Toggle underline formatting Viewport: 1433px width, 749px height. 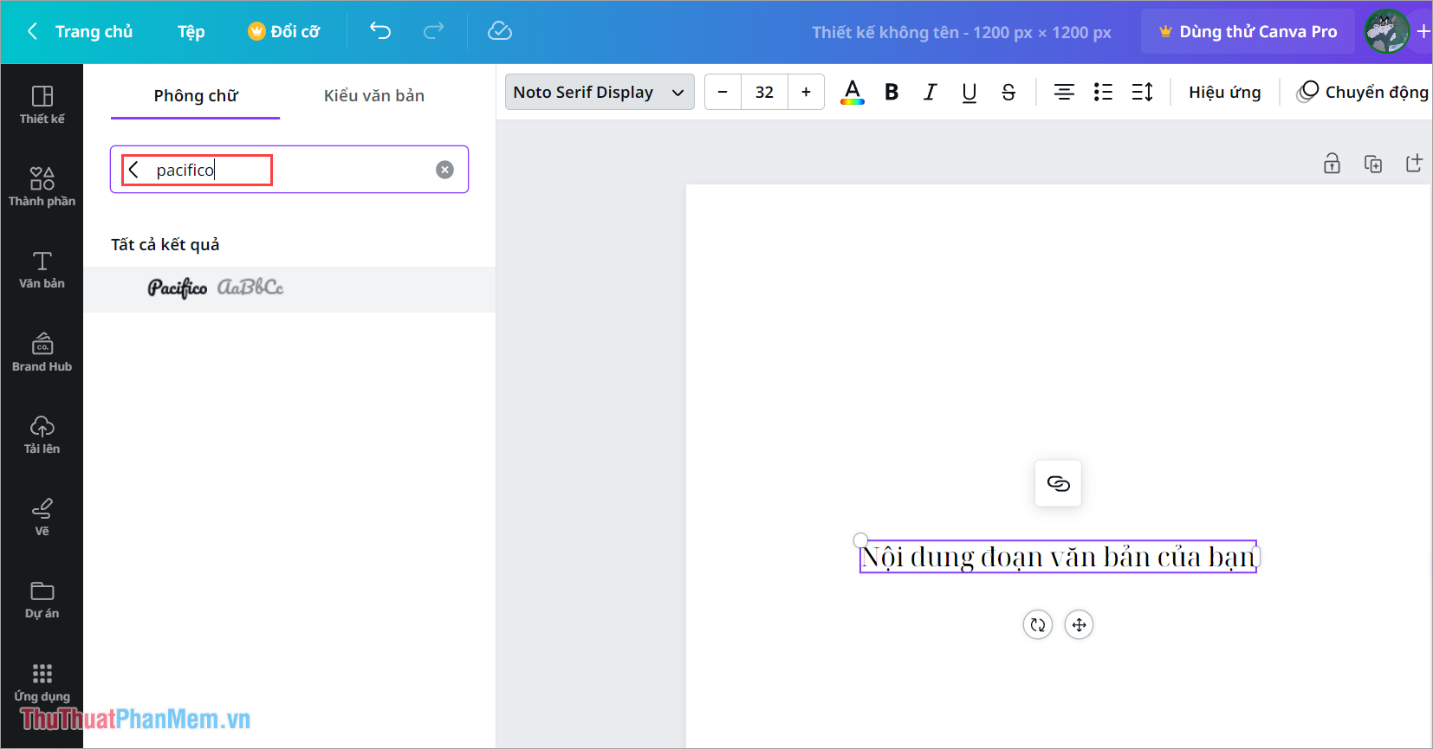969,92
